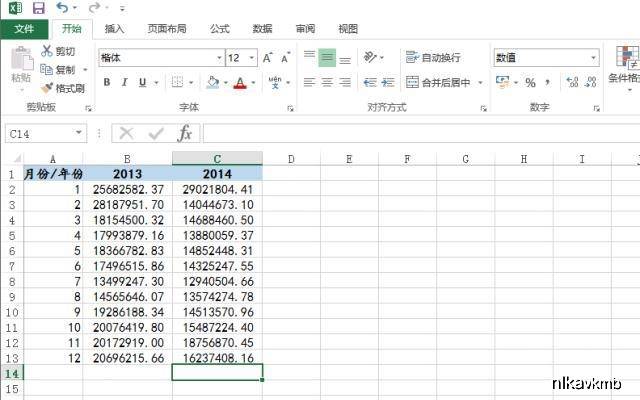
Task: Click the Save icon in quick access toolbar
Action: (39, 8)
